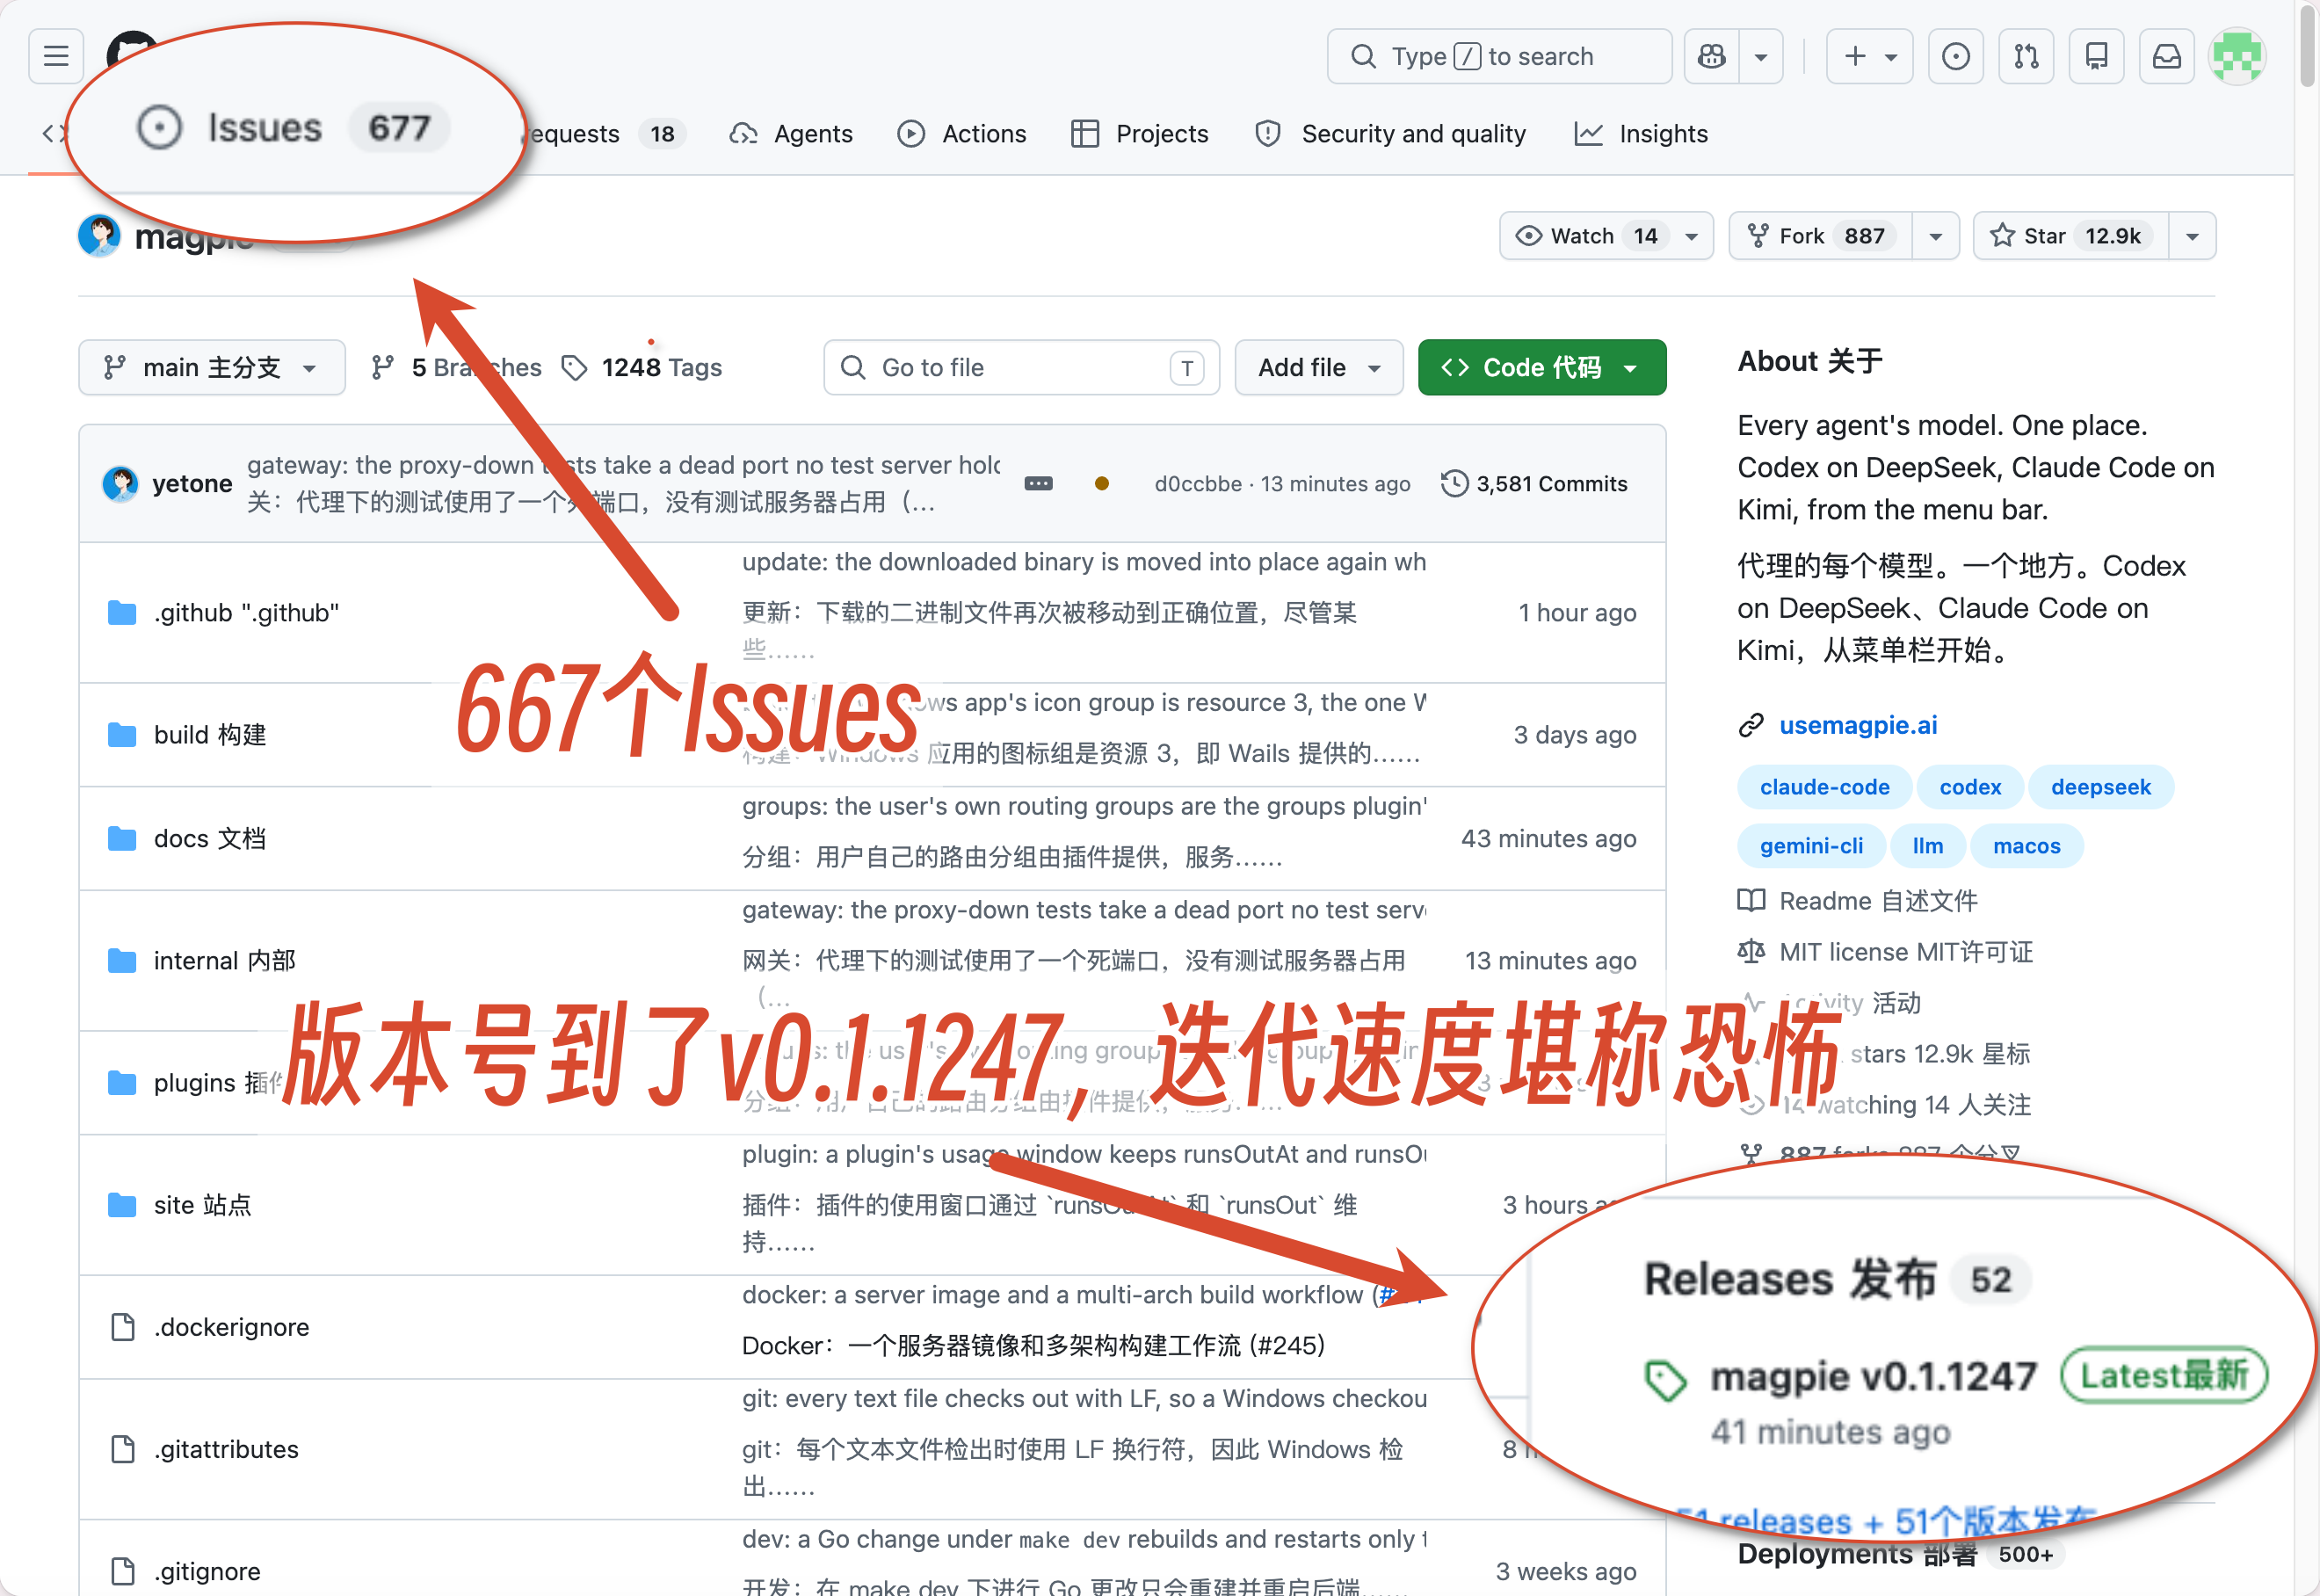
Task: Switch to the Security and quality tab
Action: [1391, 133]
